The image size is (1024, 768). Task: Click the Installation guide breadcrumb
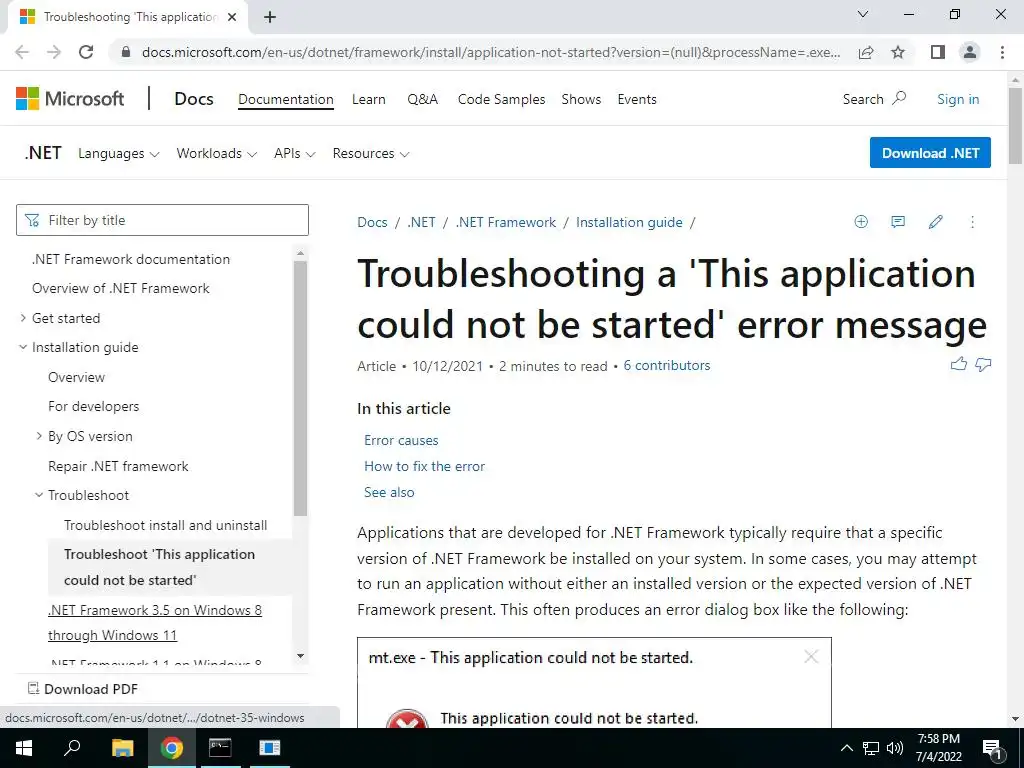click(x=630, y=222)
